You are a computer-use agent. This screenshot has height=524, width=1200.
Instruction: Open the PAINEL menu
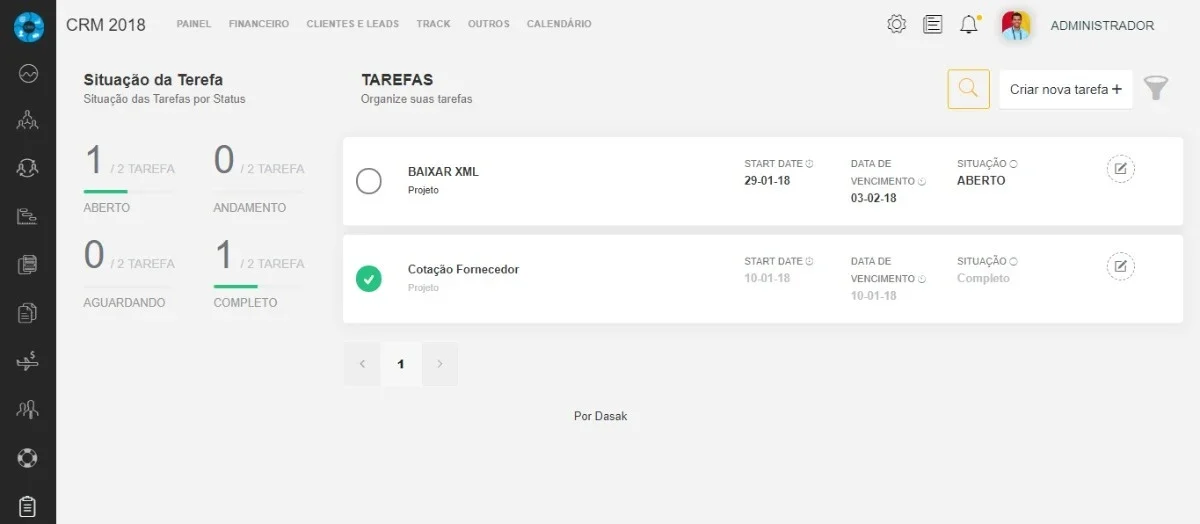[194, 24]
